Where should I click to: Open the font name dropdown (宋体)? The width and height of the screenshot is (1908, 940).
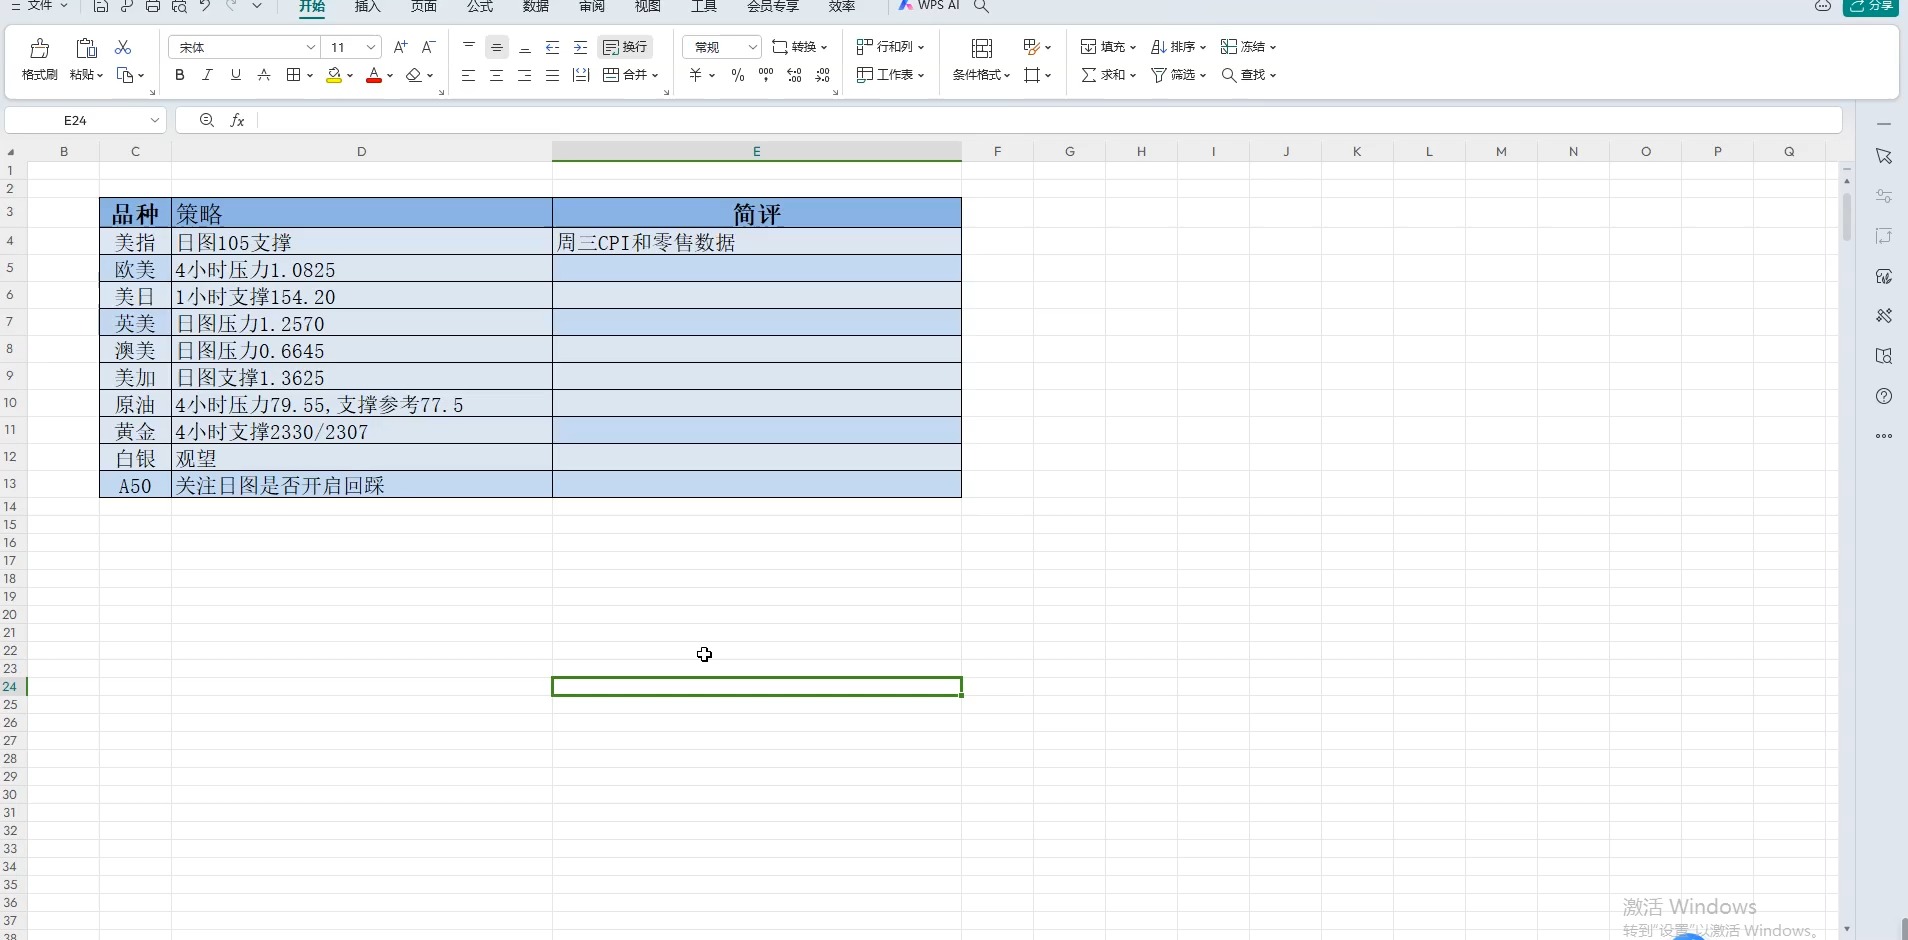[311, 47]
